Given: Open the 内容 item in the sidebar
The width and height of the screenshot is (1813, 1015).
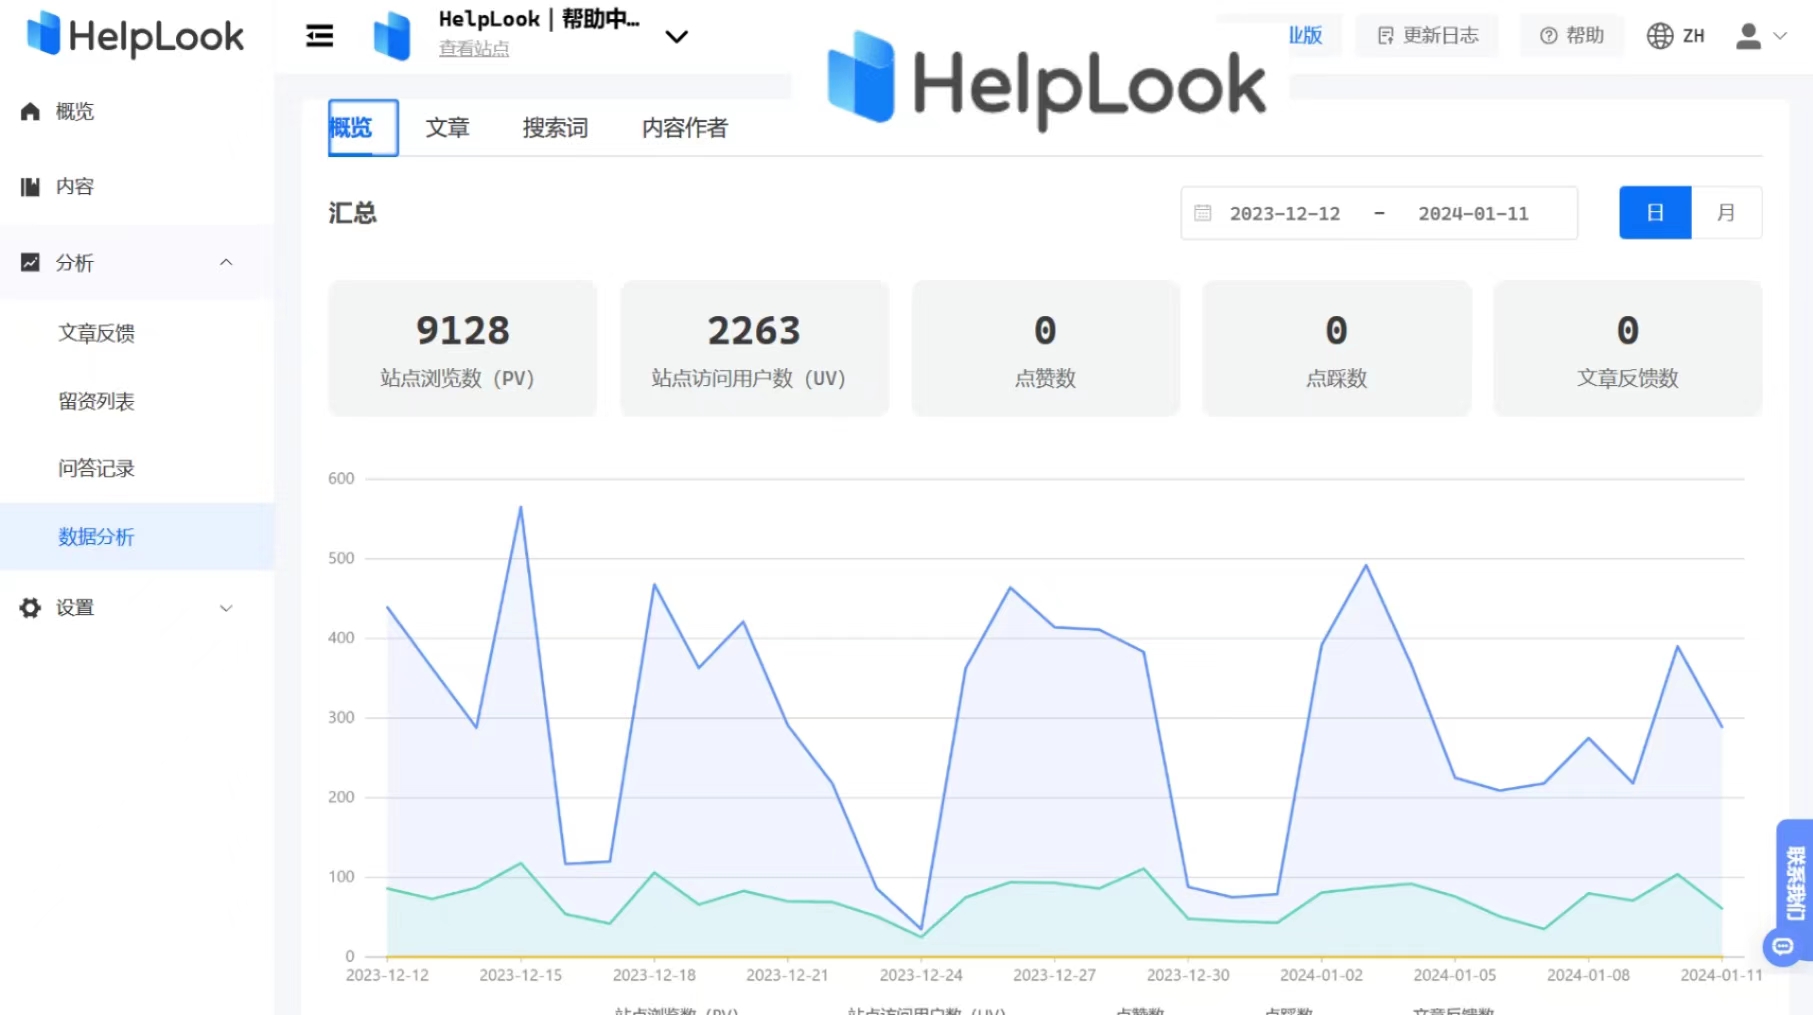Looking at the screenshot, I should click(x=137, y=186).
